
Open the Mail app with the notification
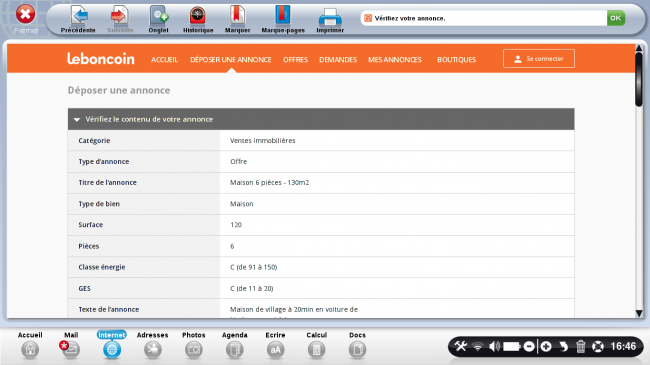[71, 345]
